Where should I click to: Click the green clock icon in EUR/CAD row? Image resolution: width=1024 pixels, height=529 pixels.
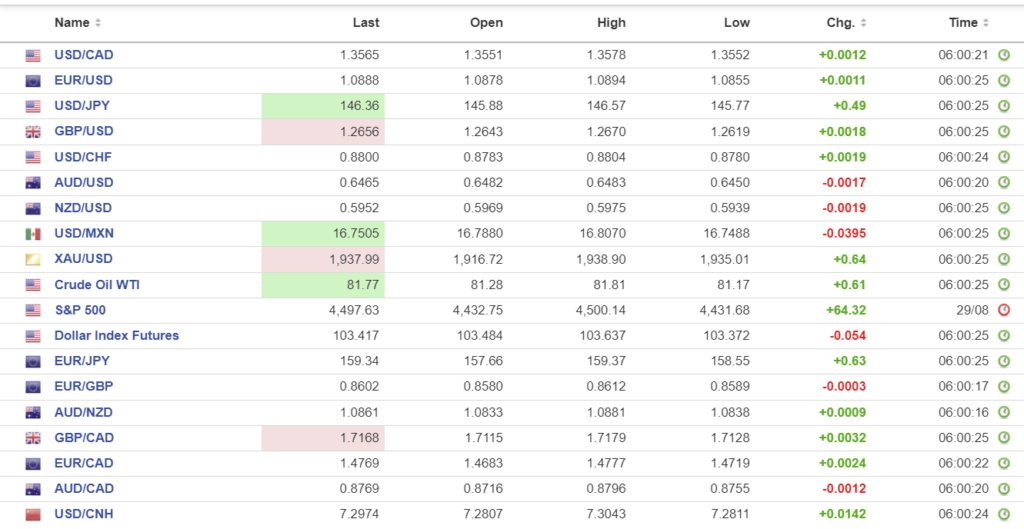point(1004,463)
